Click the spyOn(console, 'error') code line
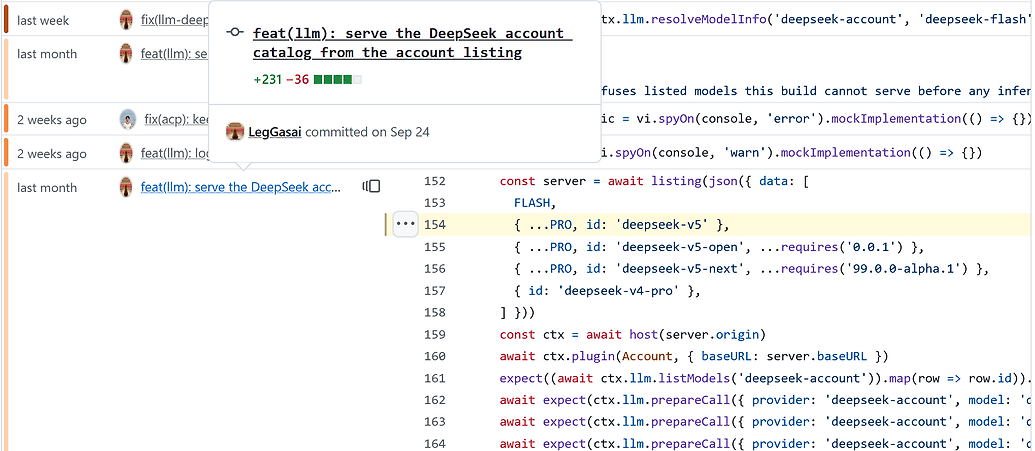The width and height of the screenshot is (1035, 451). (x=817, y=119)
